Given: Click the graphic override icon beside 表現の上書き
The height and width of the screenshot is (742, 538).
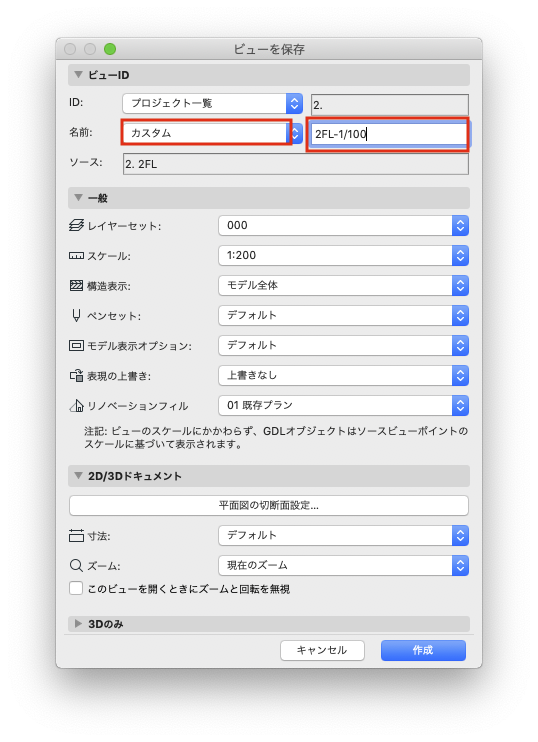Looking at the screenshot, I should pyautogui.click(x=76, y=376).
